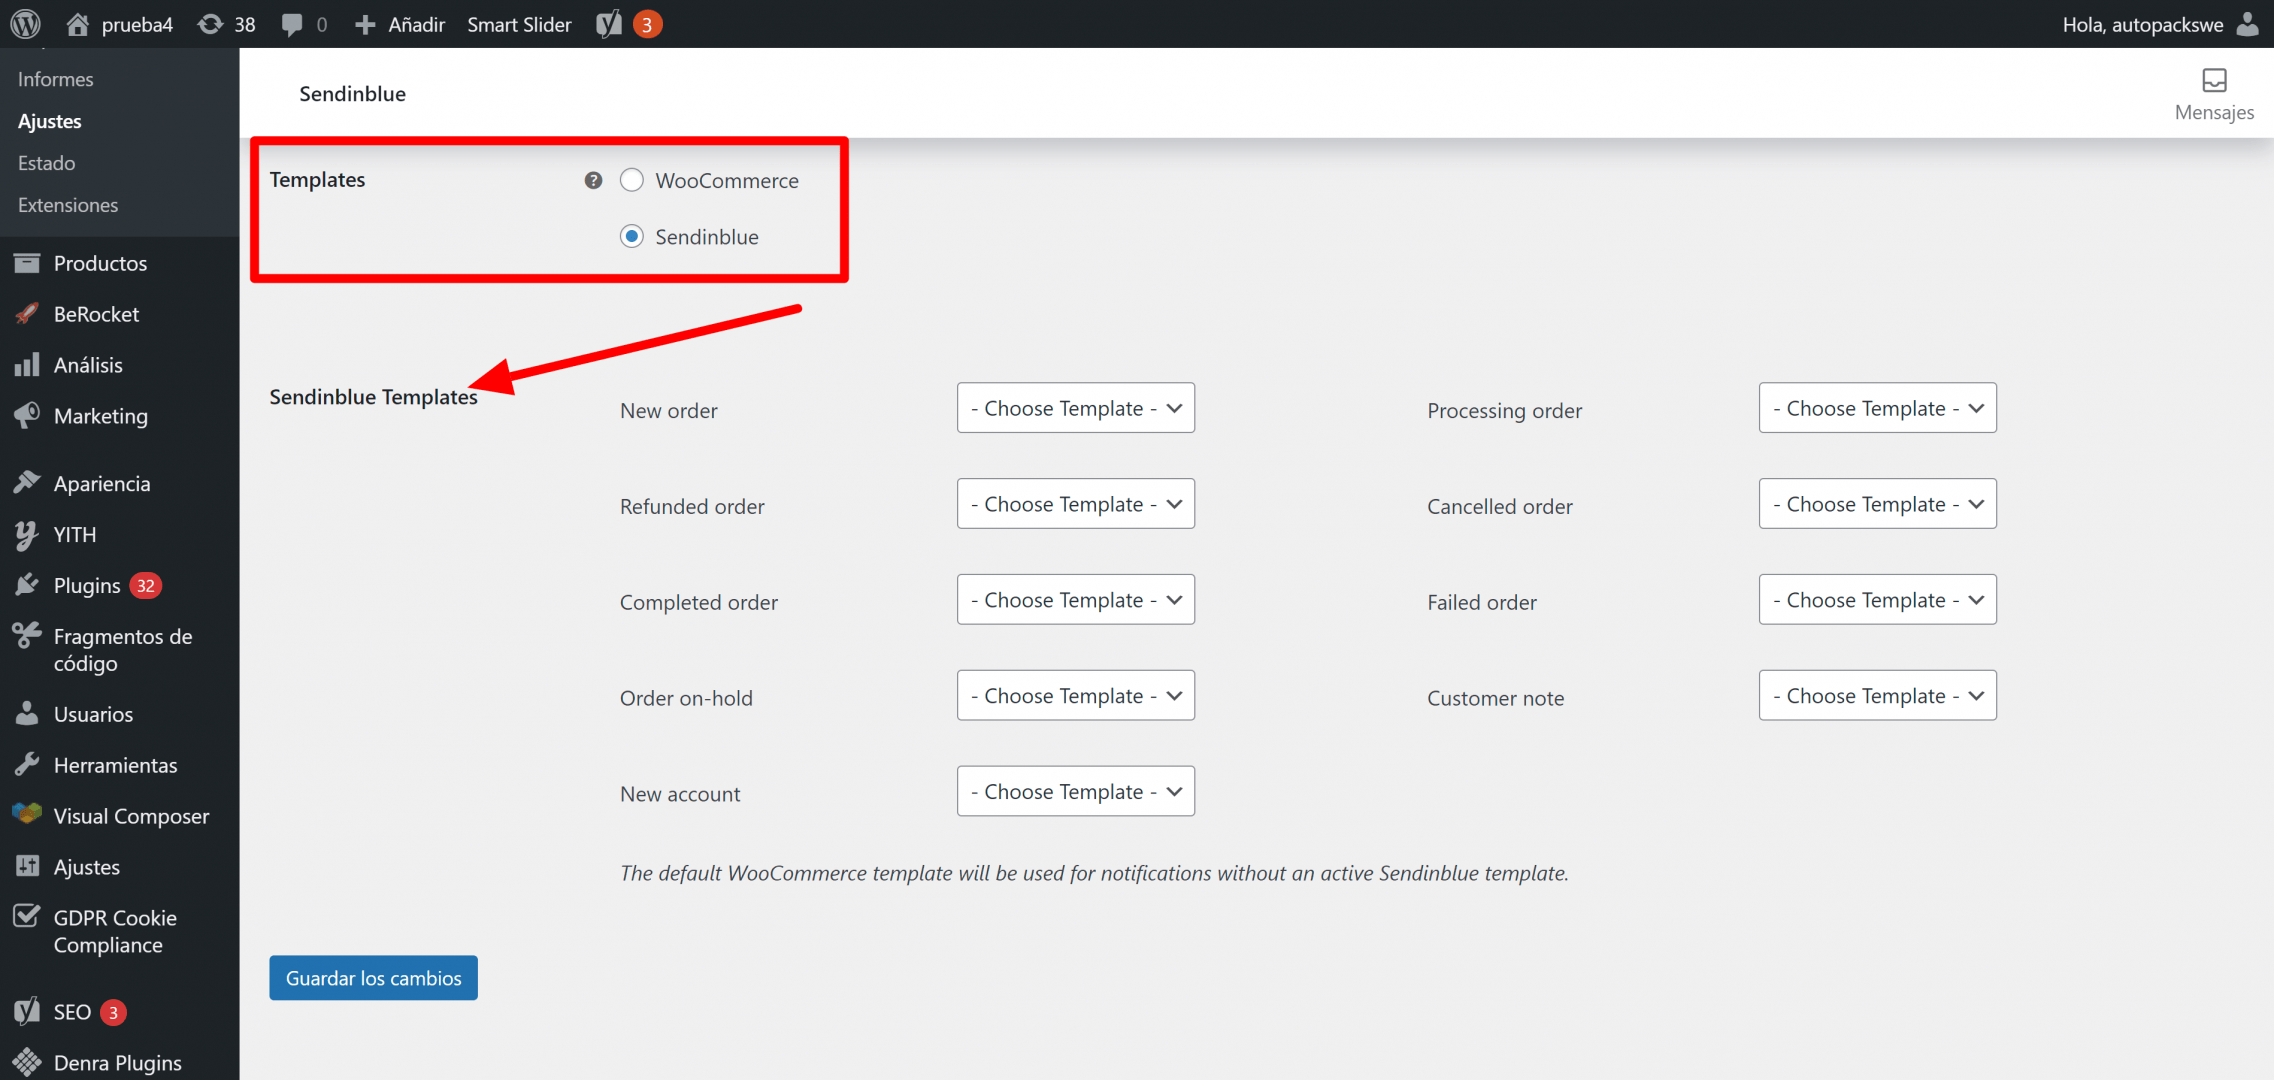Click the updates icon showing 38
The image size is (2274, 1080).
[210, 24]
